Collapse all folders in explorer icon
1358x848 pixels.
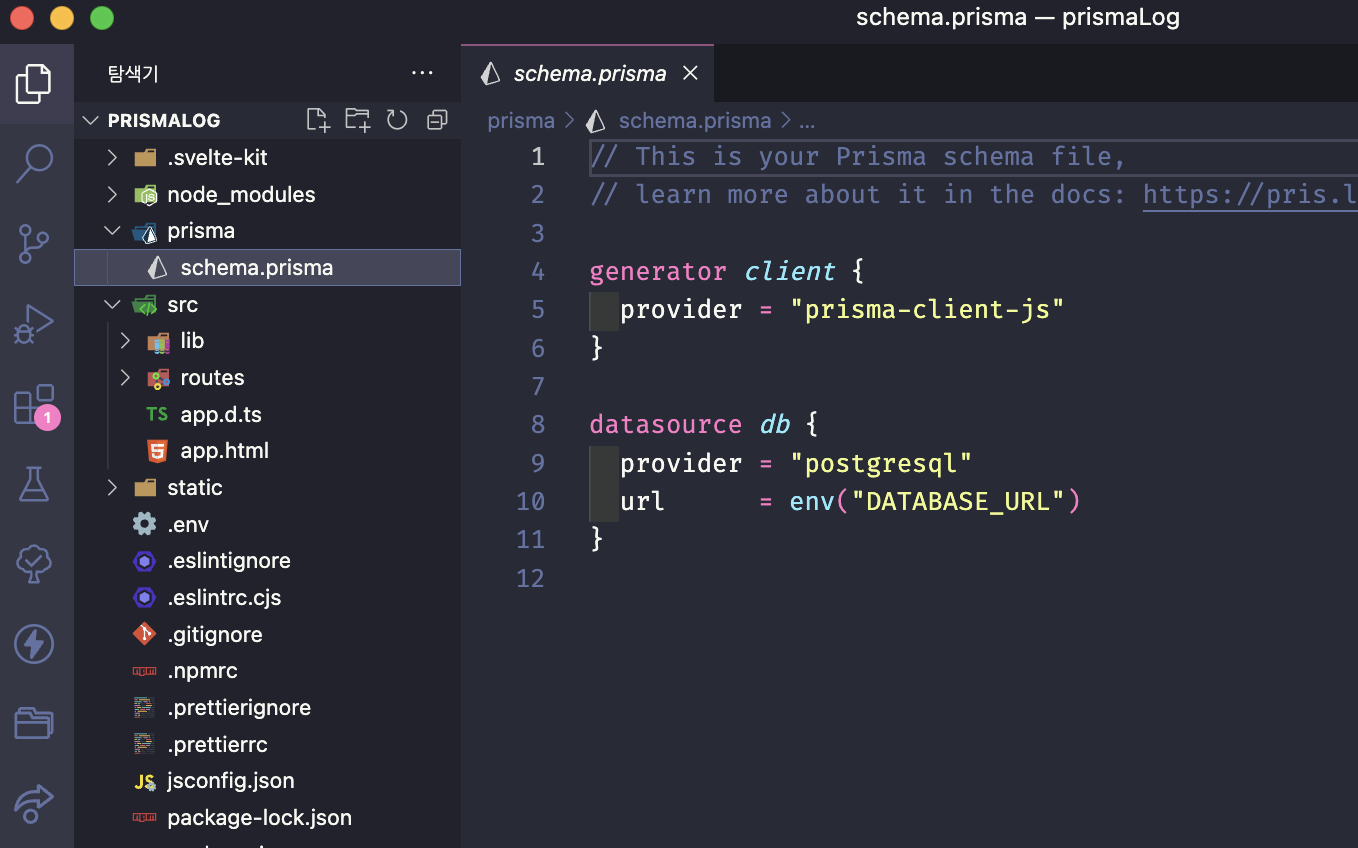click(437, 120)
